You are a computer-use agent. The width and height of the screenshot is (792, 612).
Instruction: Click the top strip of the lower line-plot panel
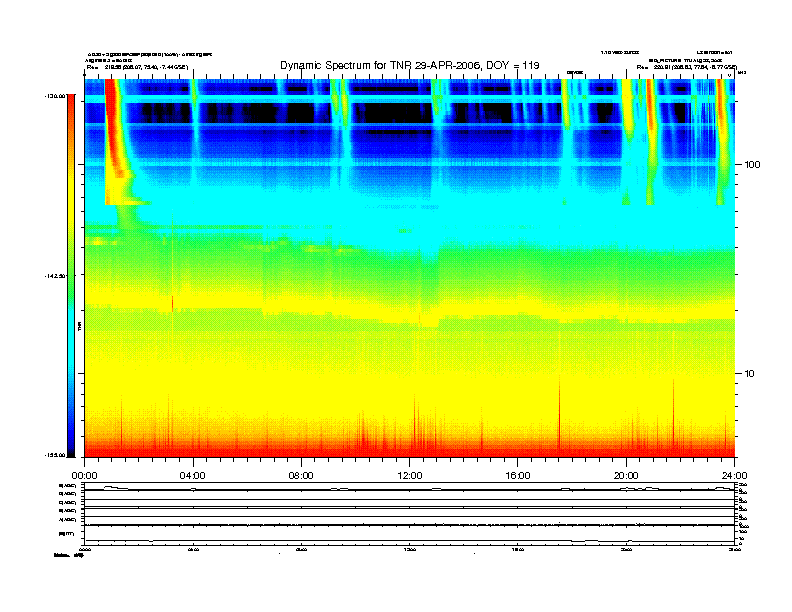[410, 486]
